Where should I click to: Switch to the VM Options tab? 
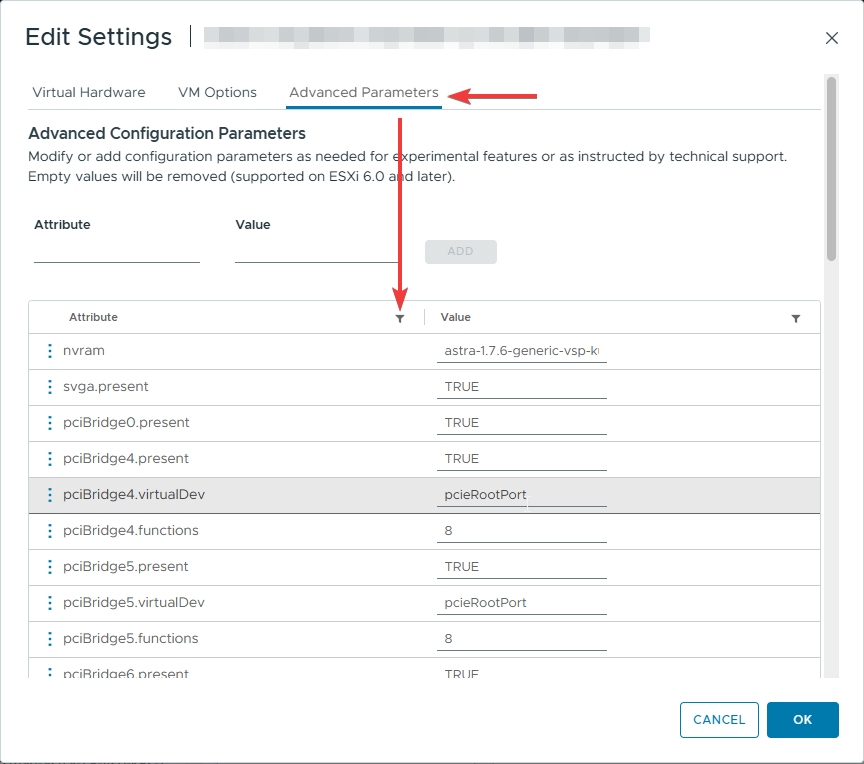click(x=217, y=92)
